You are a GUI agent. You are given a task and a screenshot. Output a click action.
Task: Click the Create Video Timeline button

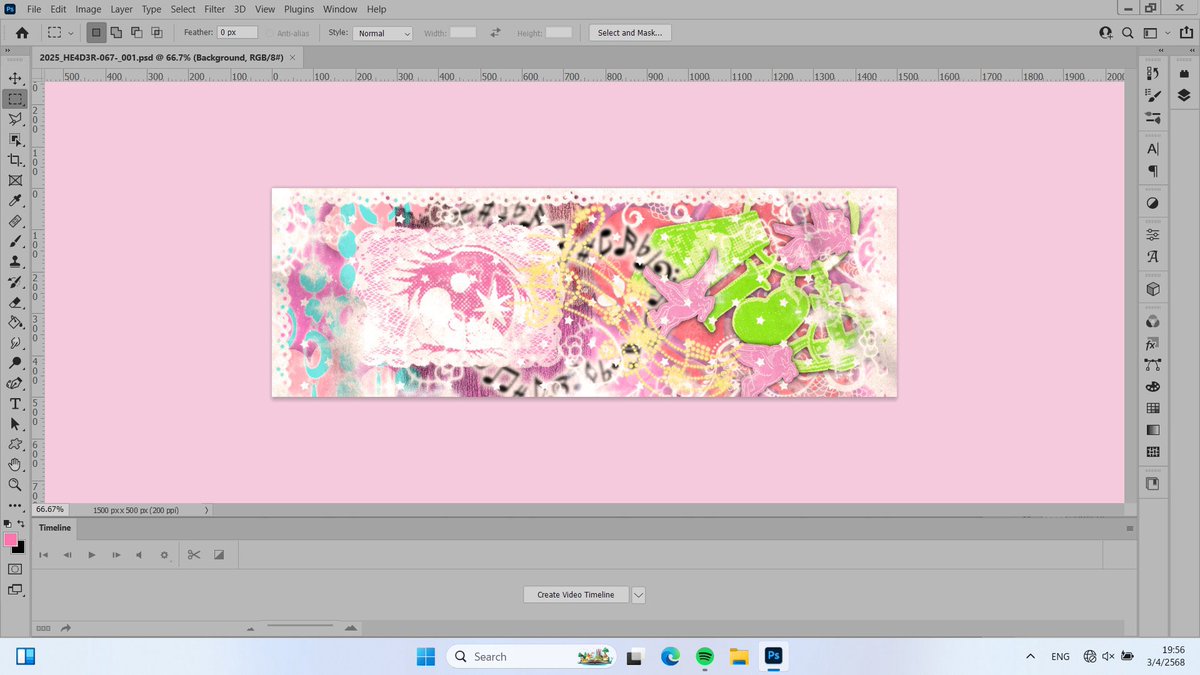[x=576, y=594]
